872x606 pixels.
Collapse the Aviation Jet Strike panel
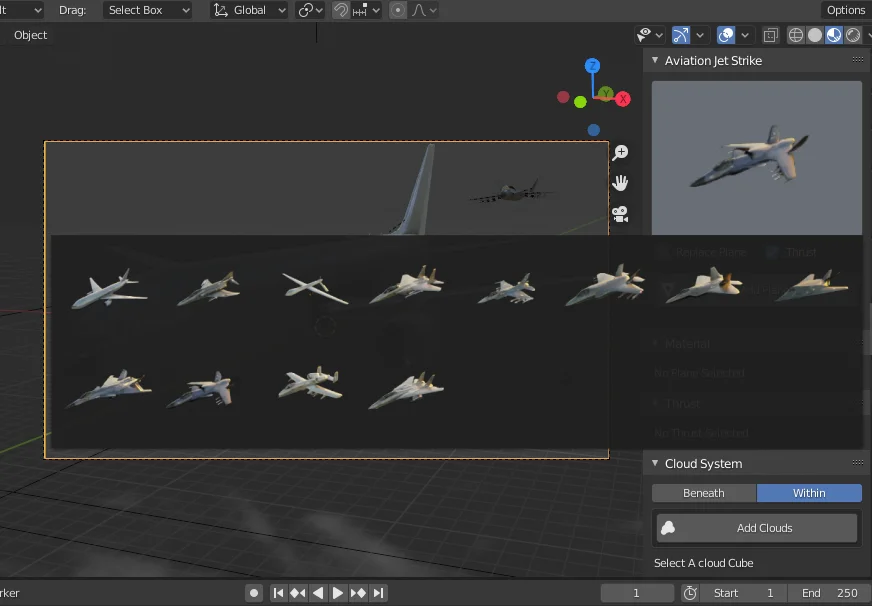pos(656,60)
